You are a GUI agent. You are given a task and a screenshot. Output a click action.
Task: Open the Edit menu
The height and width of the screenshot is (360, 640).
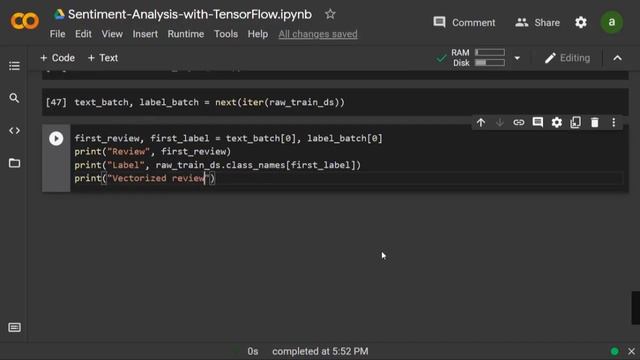click(83, 34)
